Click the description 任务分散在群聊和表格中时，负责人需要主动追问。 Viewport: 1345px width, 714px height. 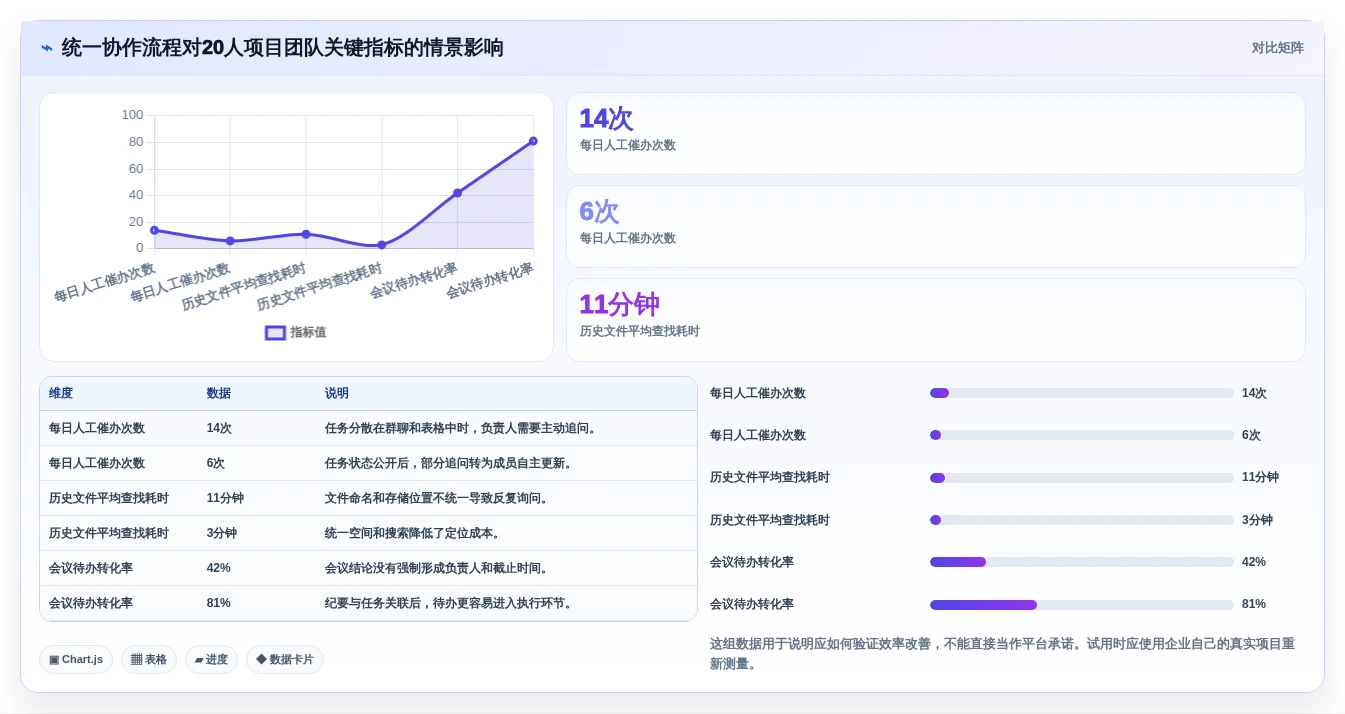pos(463,428)
